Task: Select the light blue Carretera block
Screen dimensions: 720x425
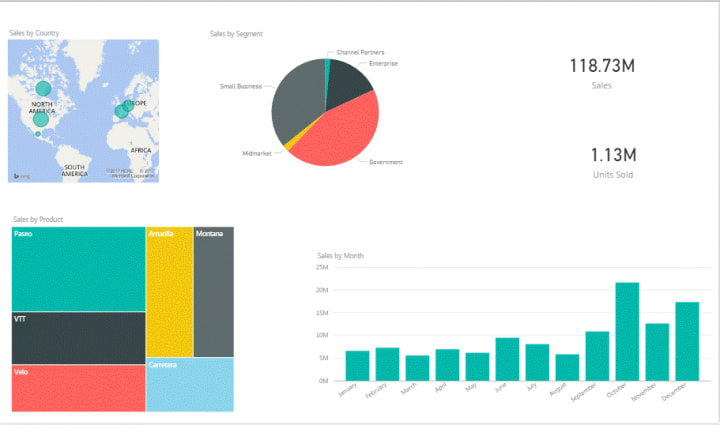Action: pos(190,385)
